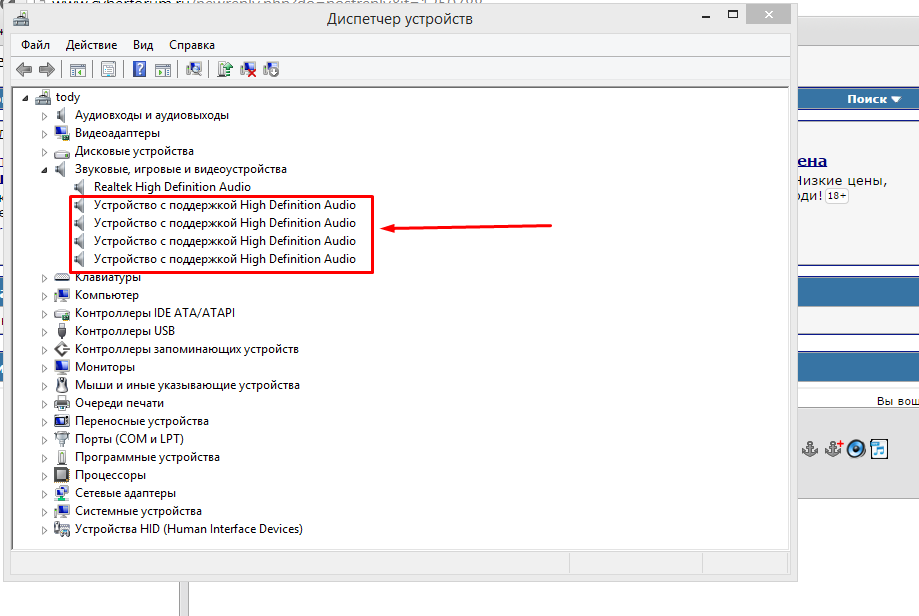Select the Процессоры chip icon
The width and height of the screenshot is (919, 616).
click(x=62, y=475)
